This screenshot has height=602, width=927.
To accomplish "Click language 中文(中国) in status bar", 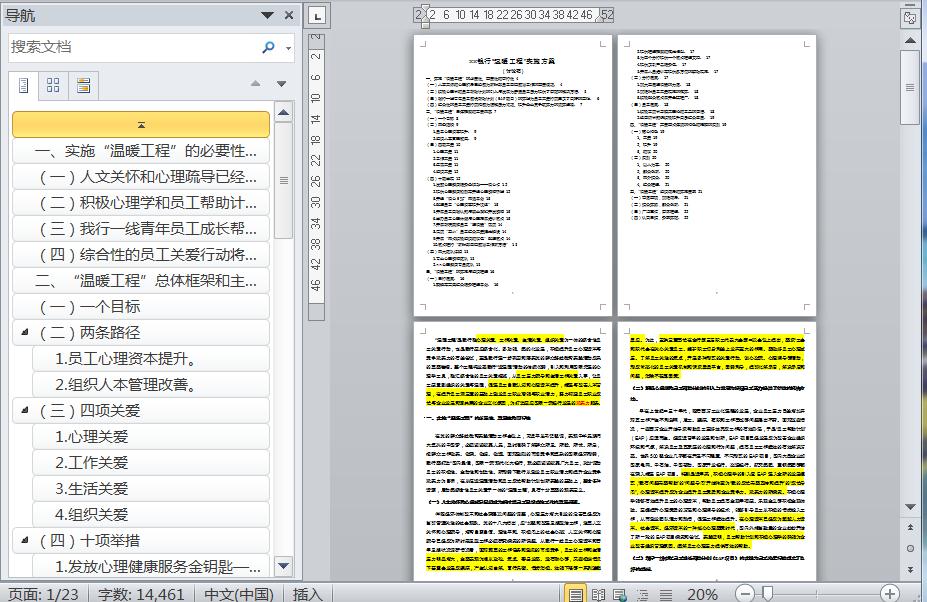I will pos(239,594).
